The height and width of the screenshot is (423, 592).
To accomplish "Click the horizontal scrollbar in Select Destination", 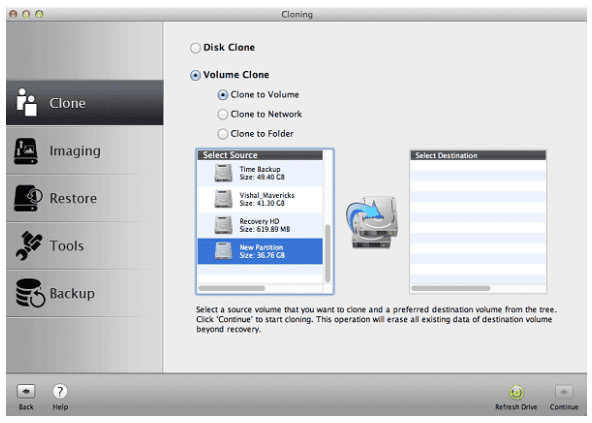I will pos(451,289).
